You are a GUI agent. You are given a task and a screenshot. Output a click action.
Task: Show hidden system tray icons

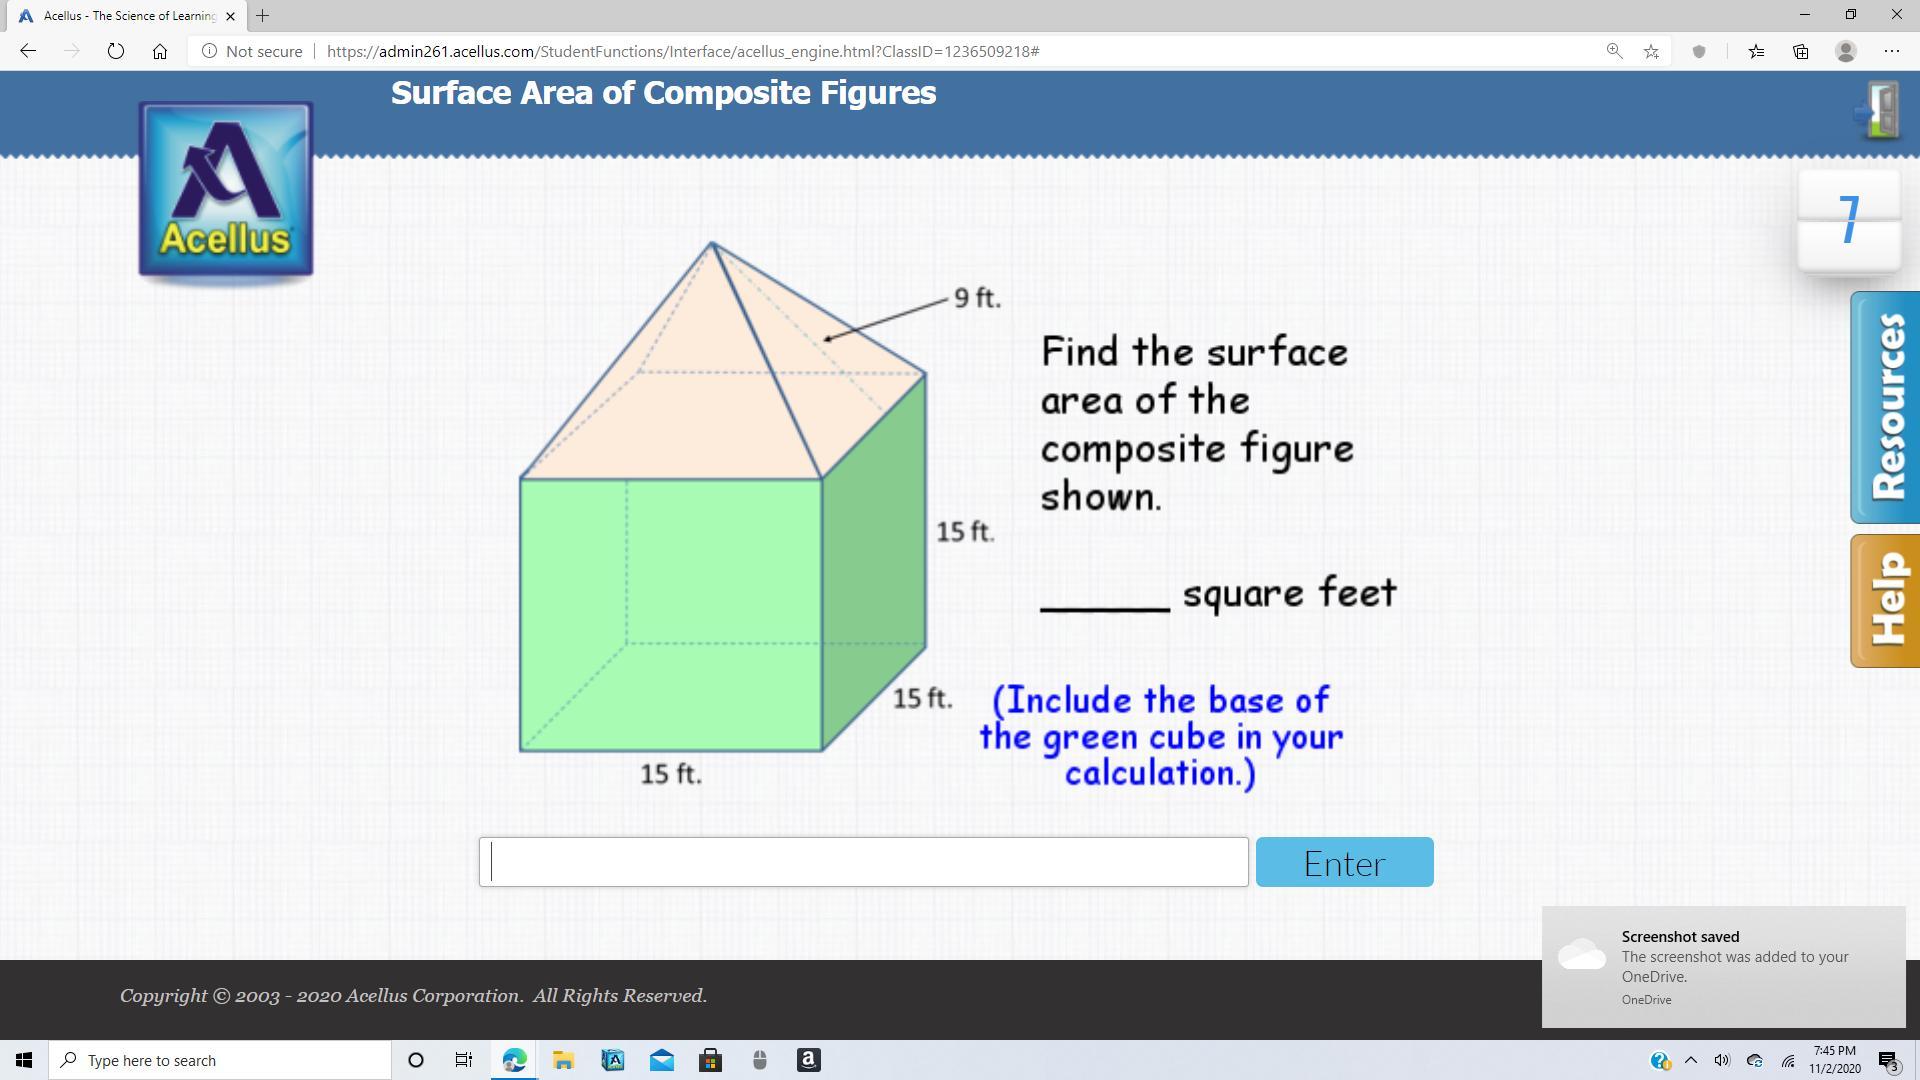coord(1691,1060)
